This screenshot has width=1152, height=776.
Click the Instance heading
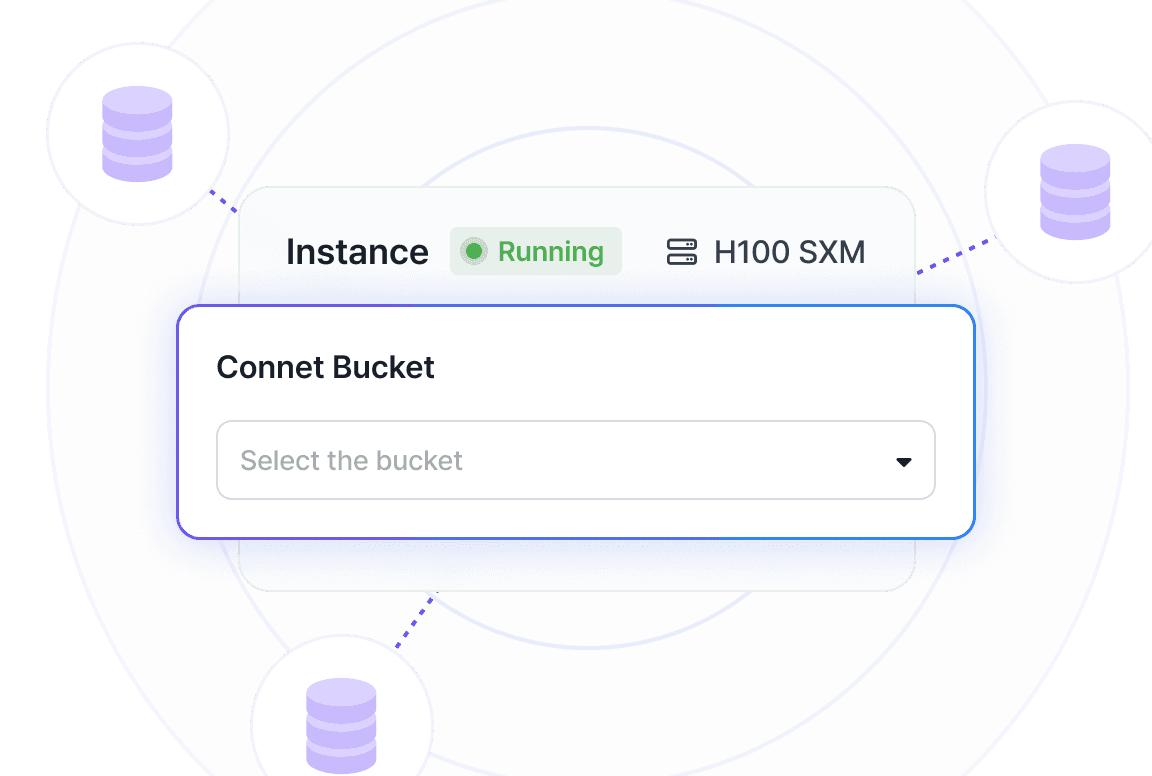(x=357, y=252)
